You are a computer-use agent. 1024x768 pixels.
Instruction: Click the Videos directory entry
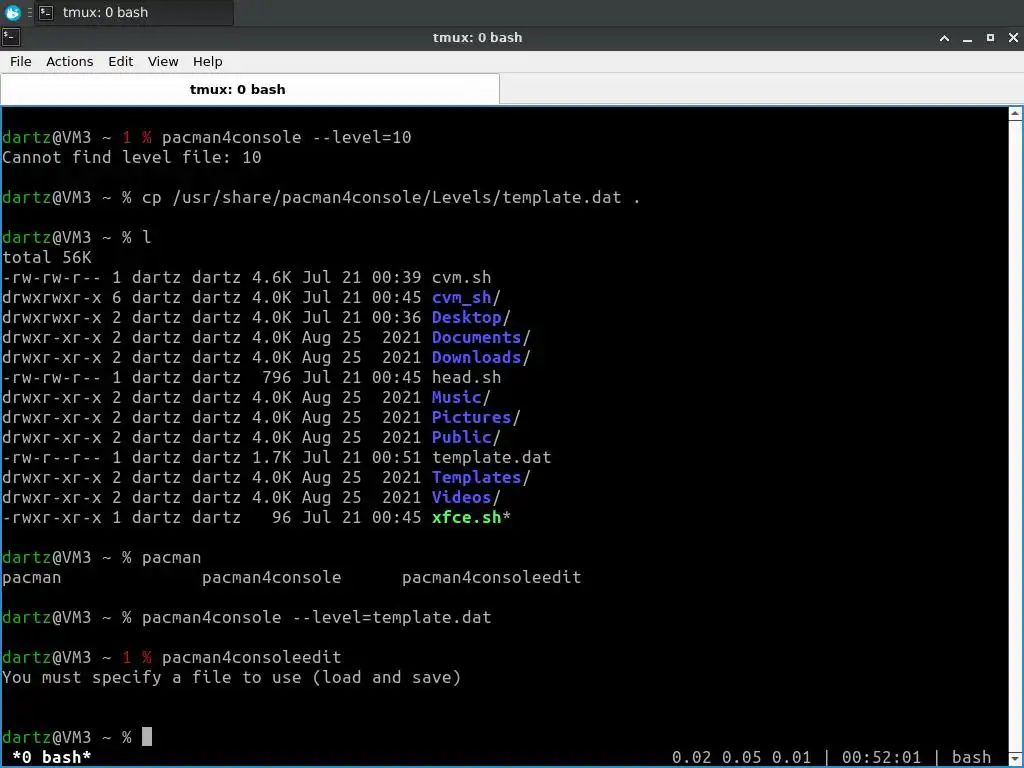[x=461, y=498]
